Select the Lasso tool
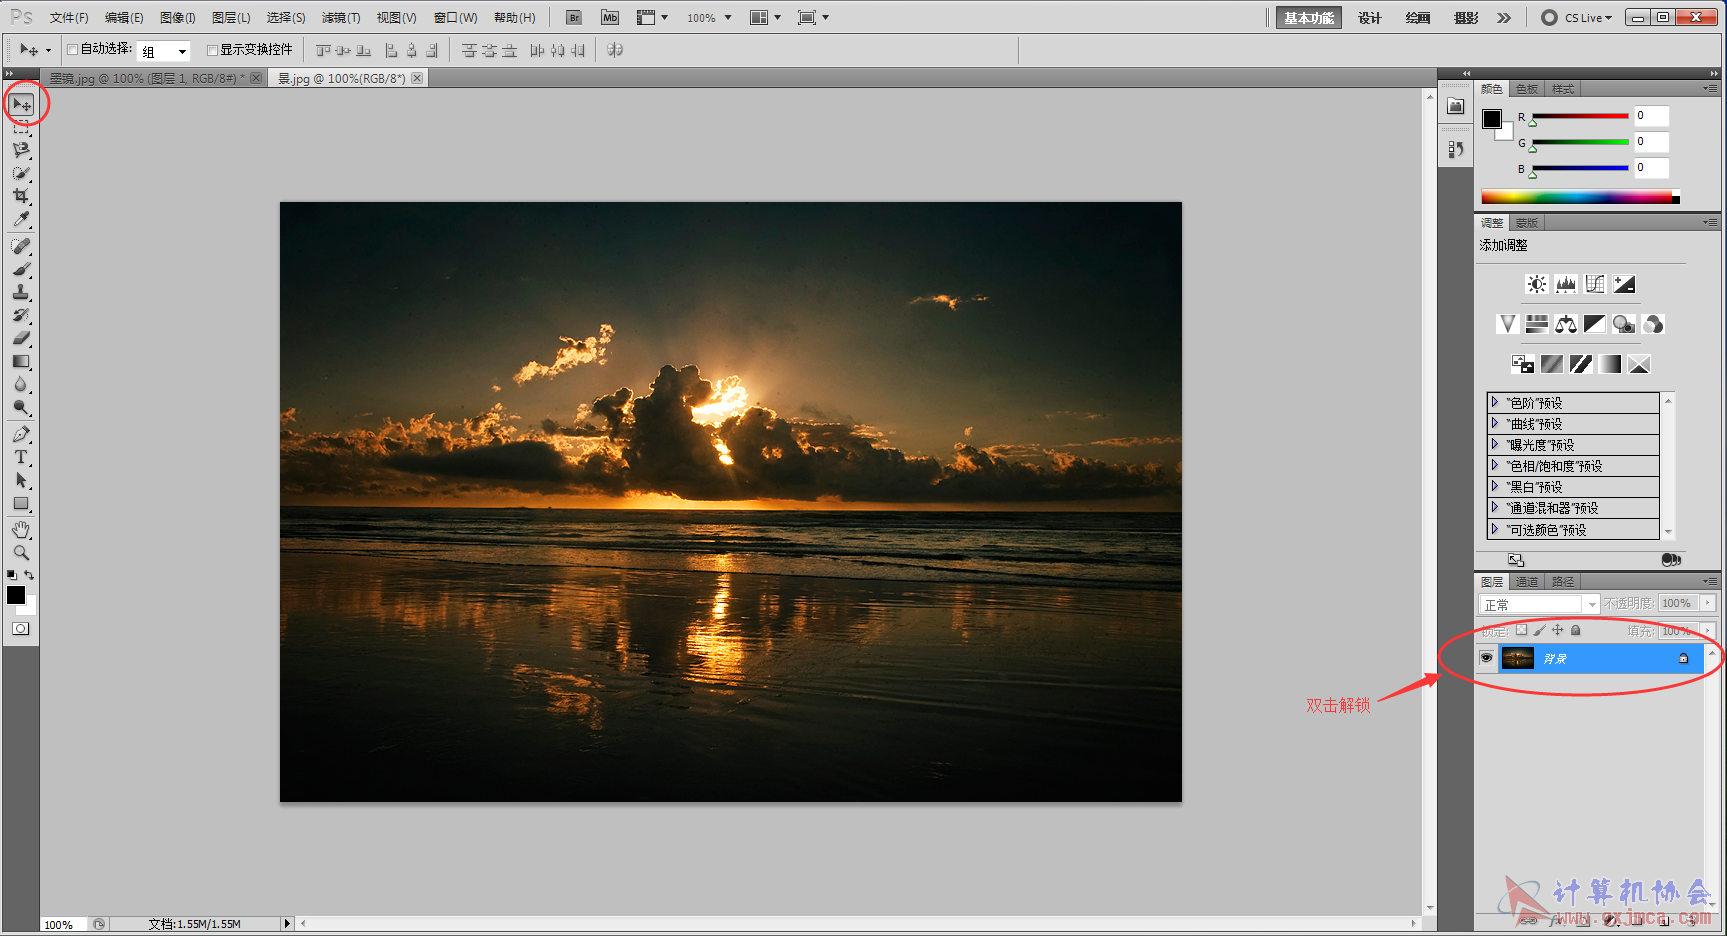 click(x=21, y=150)
